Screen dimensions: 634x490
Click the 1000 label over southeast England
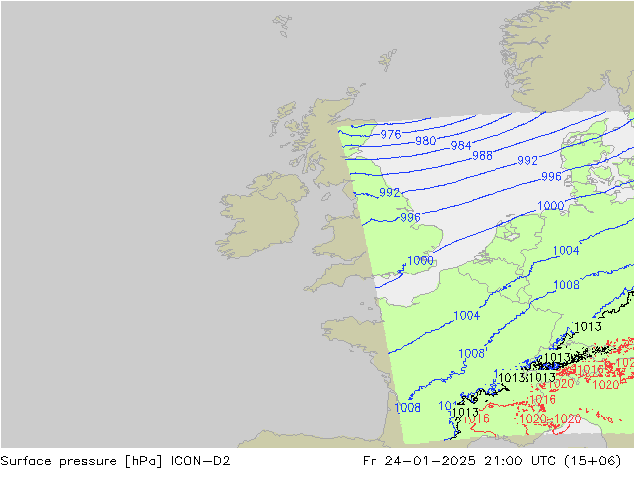421,260
